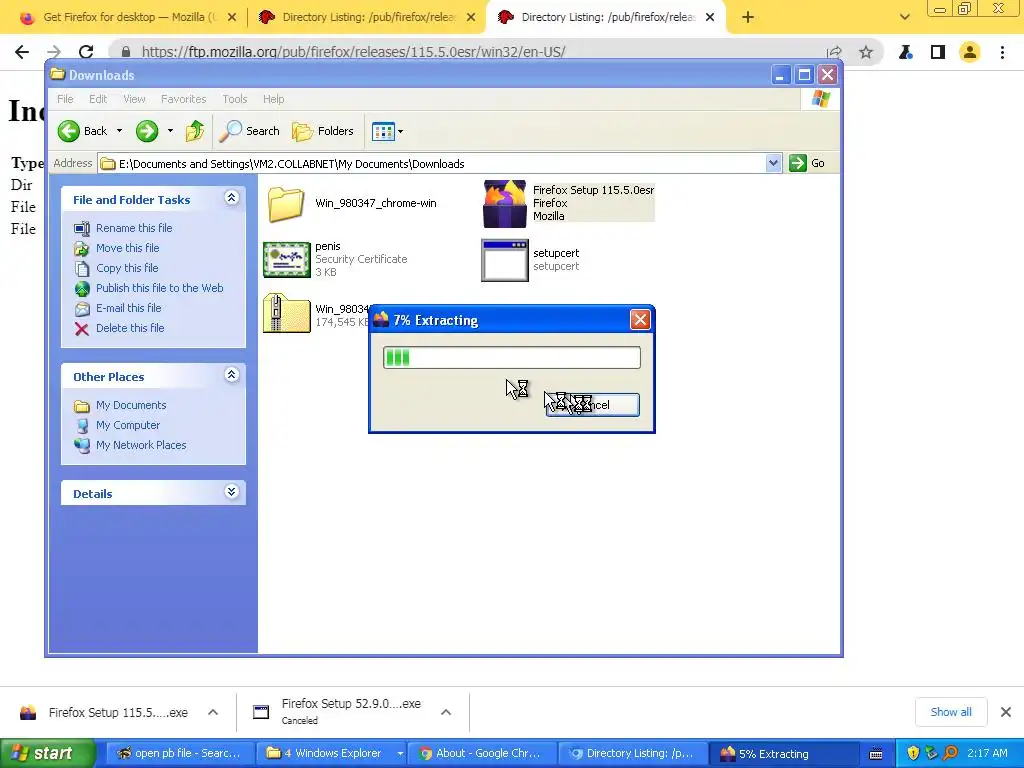
Task: Open the Chrome profile avatar
Action: 970,52
